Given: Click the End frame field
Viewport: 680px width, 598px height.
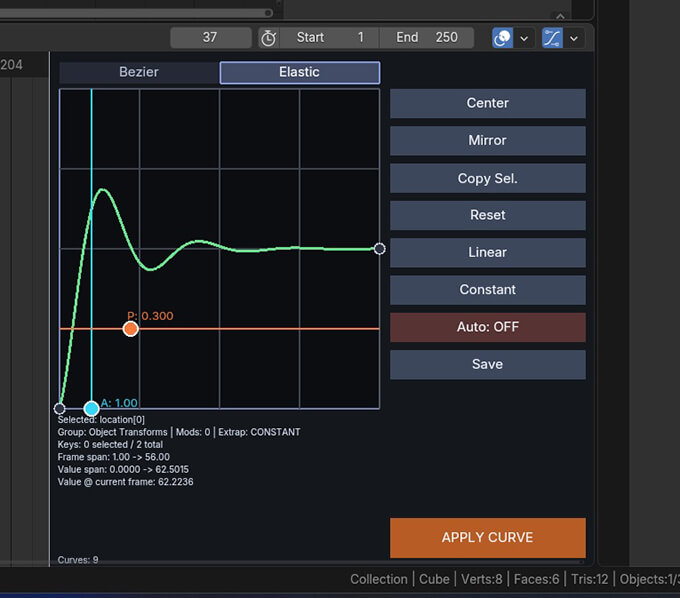Looking at the screenshot, I should point(427,38).
